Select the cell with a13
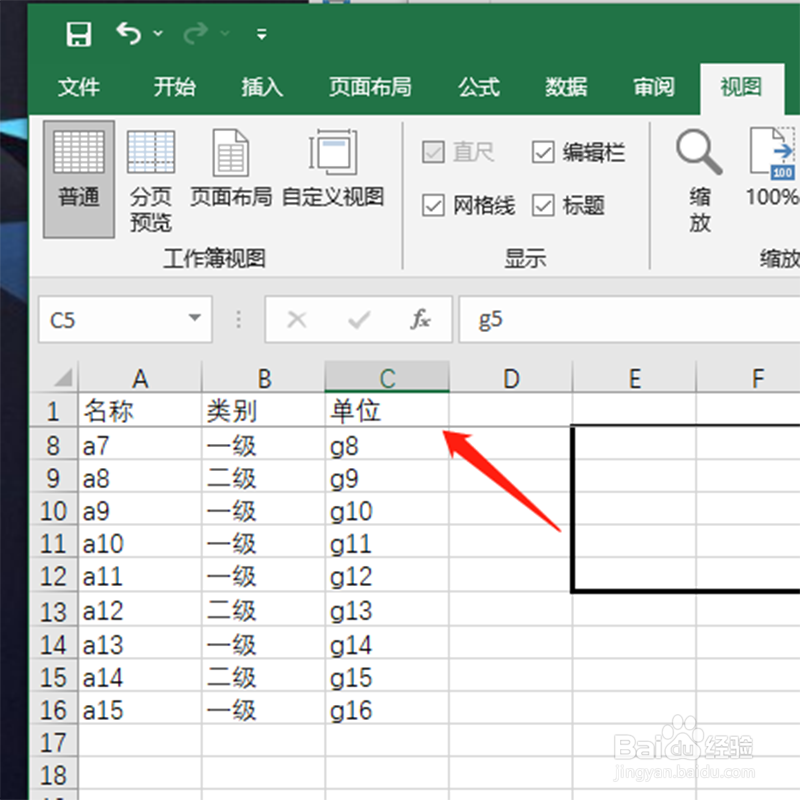This screenshot has height=800, width=800. click(140, 644)
